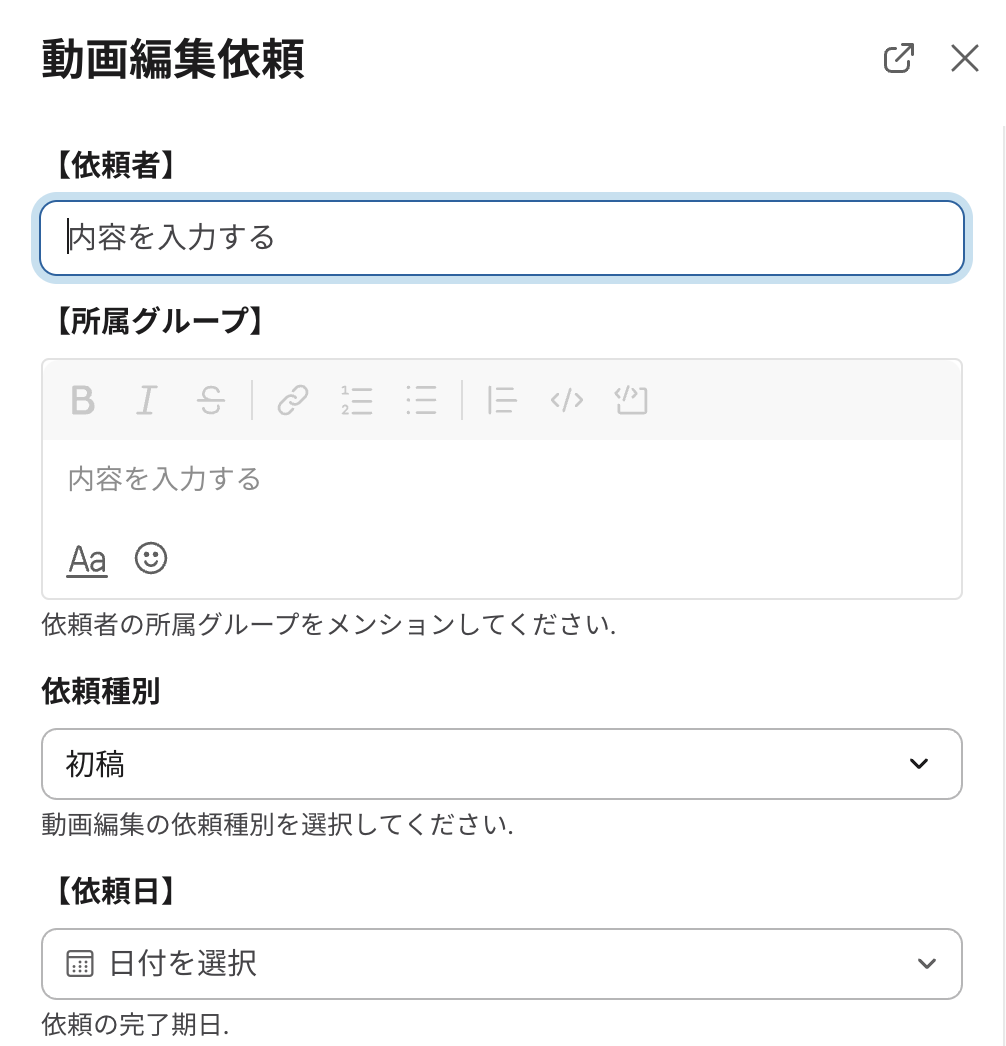The image size is (1006, 1046).
Task: Insert a code block
Action: (631, 401)
